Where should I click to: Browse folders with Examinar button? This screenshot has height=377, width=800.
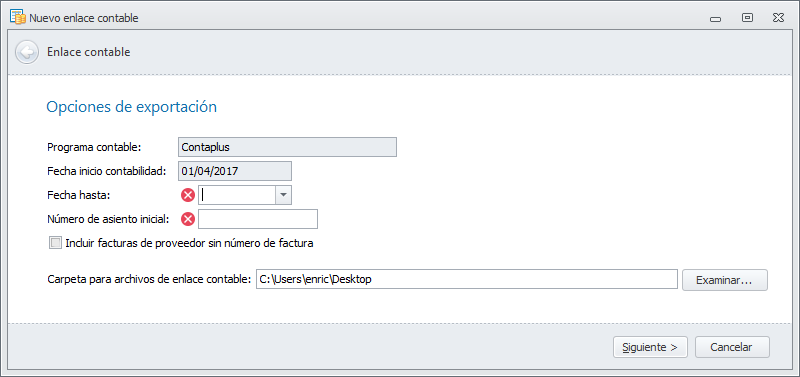[x=724, y=280]
